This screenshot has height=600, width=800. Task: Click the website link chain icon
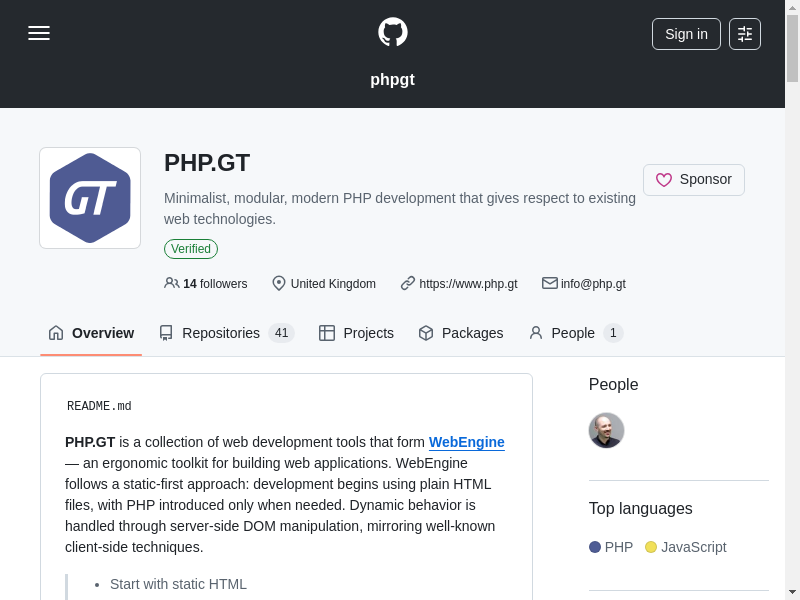pyautogui.click(x=408, y=283)
